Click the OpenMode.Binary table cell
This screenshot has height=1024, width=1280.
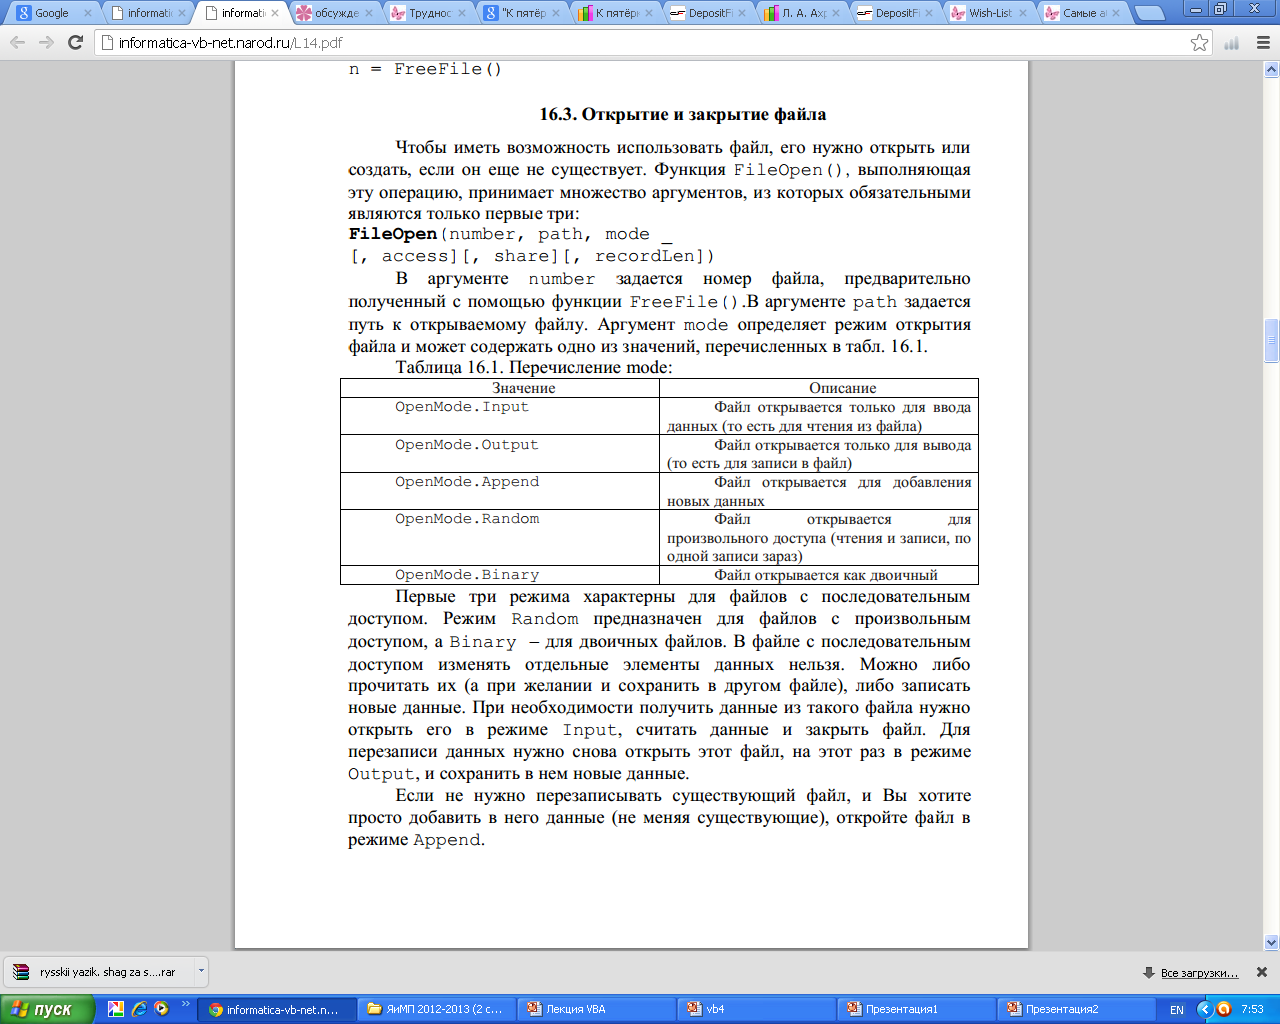tap(500, 575)
